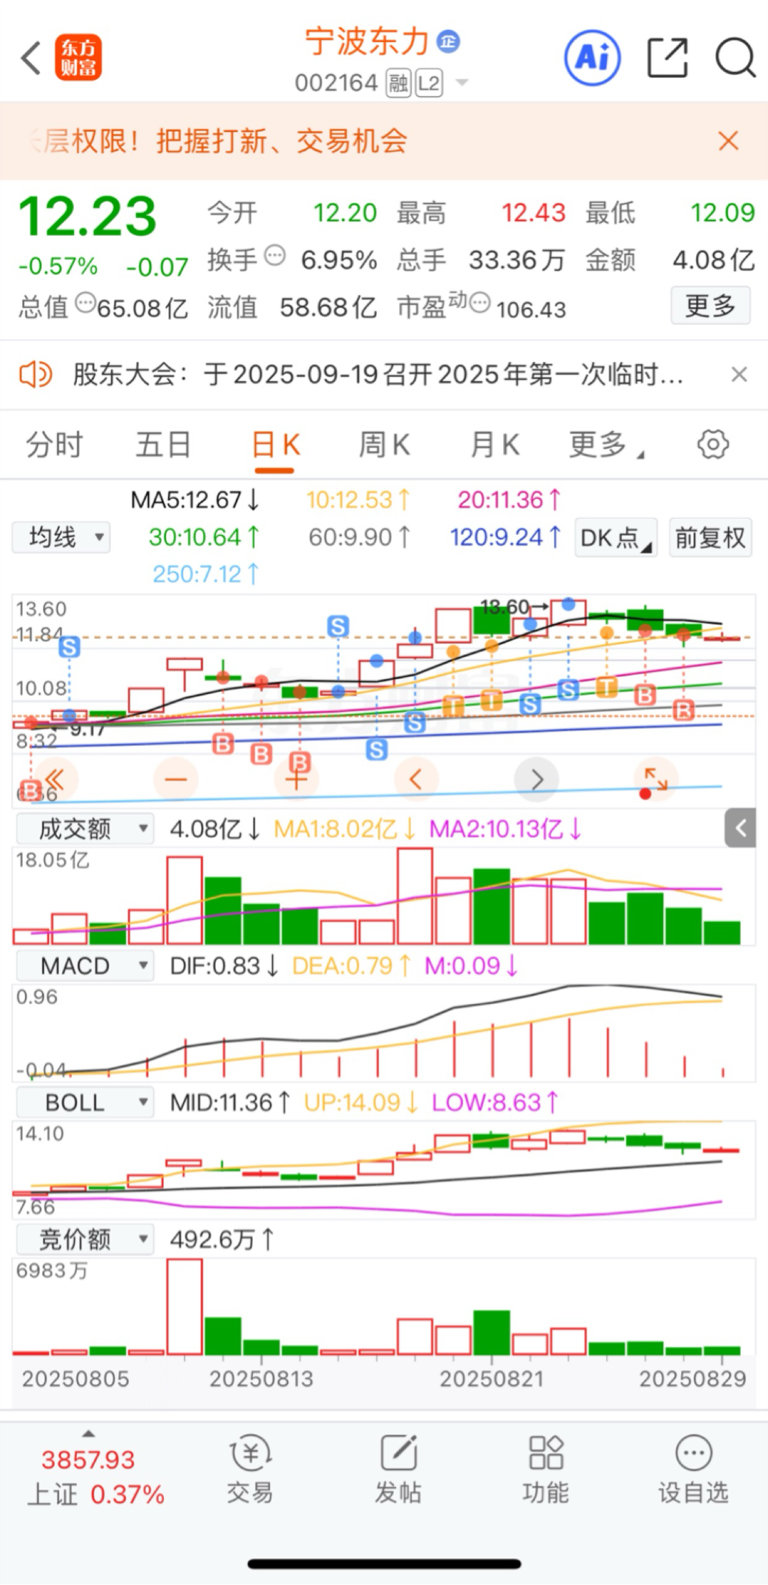768x1585 pixels.
Task: Open the 功能 functions icon
Action: coord(546,1470)
